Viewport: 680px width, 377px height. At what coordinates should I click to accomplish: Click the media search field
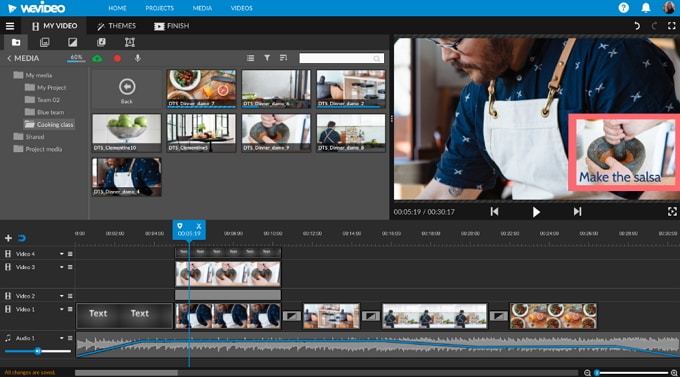click(341, 58)
